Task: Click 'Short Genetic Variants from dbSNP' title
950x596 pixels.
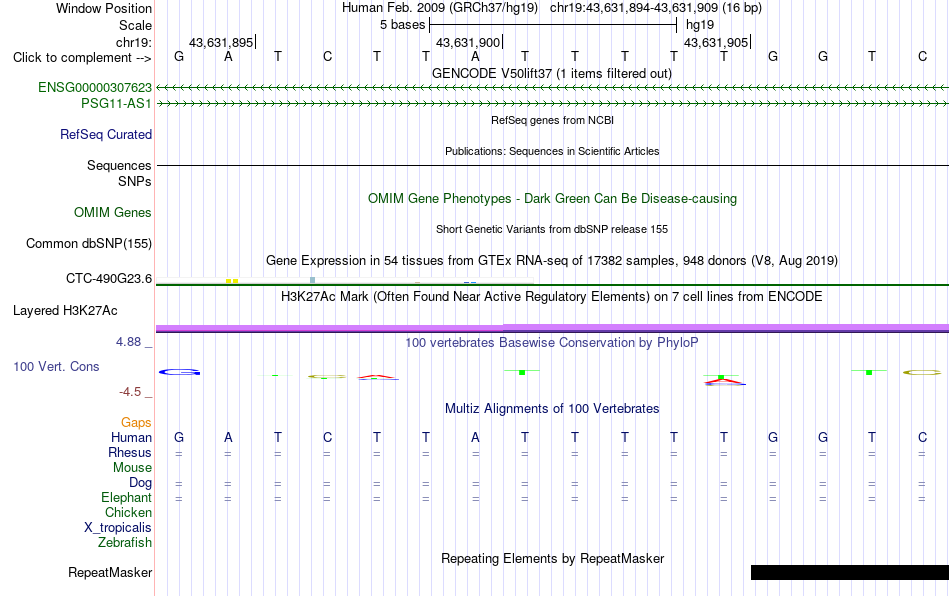Action: [552, 229]
